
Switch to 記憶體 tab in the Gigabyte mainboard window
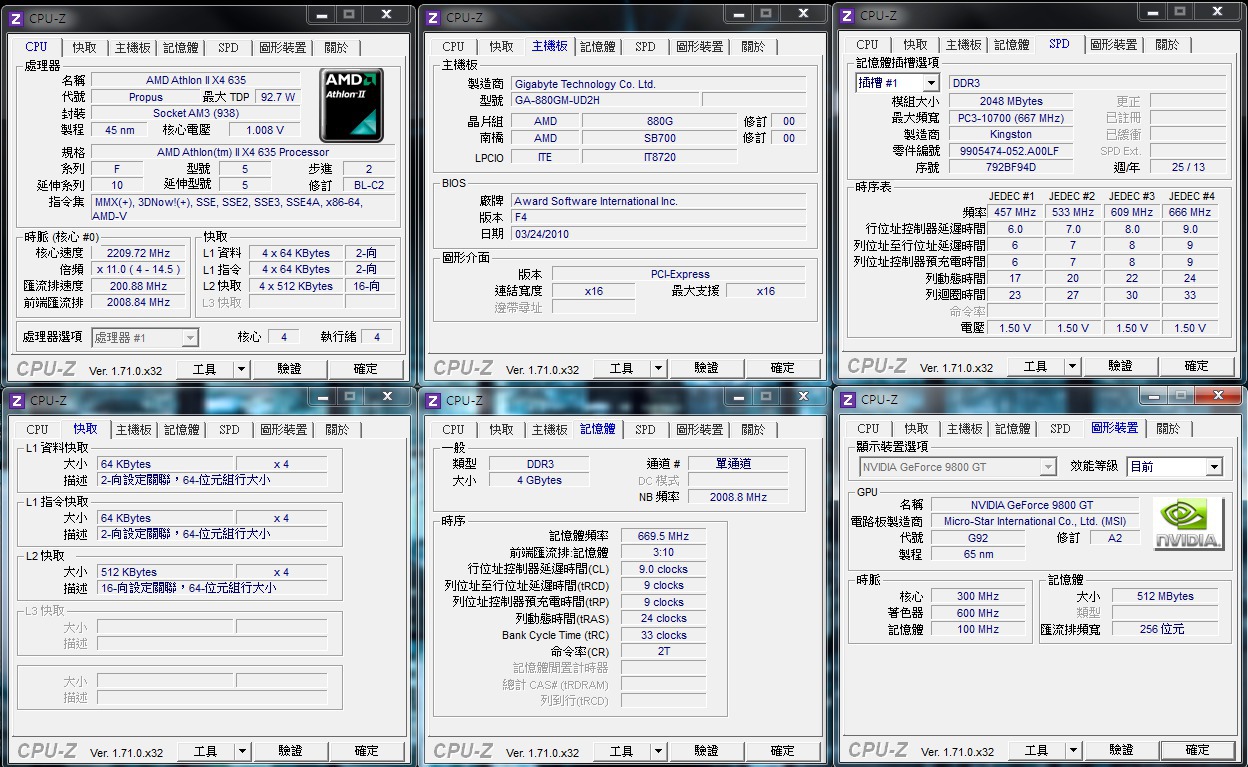click(597, 47)
